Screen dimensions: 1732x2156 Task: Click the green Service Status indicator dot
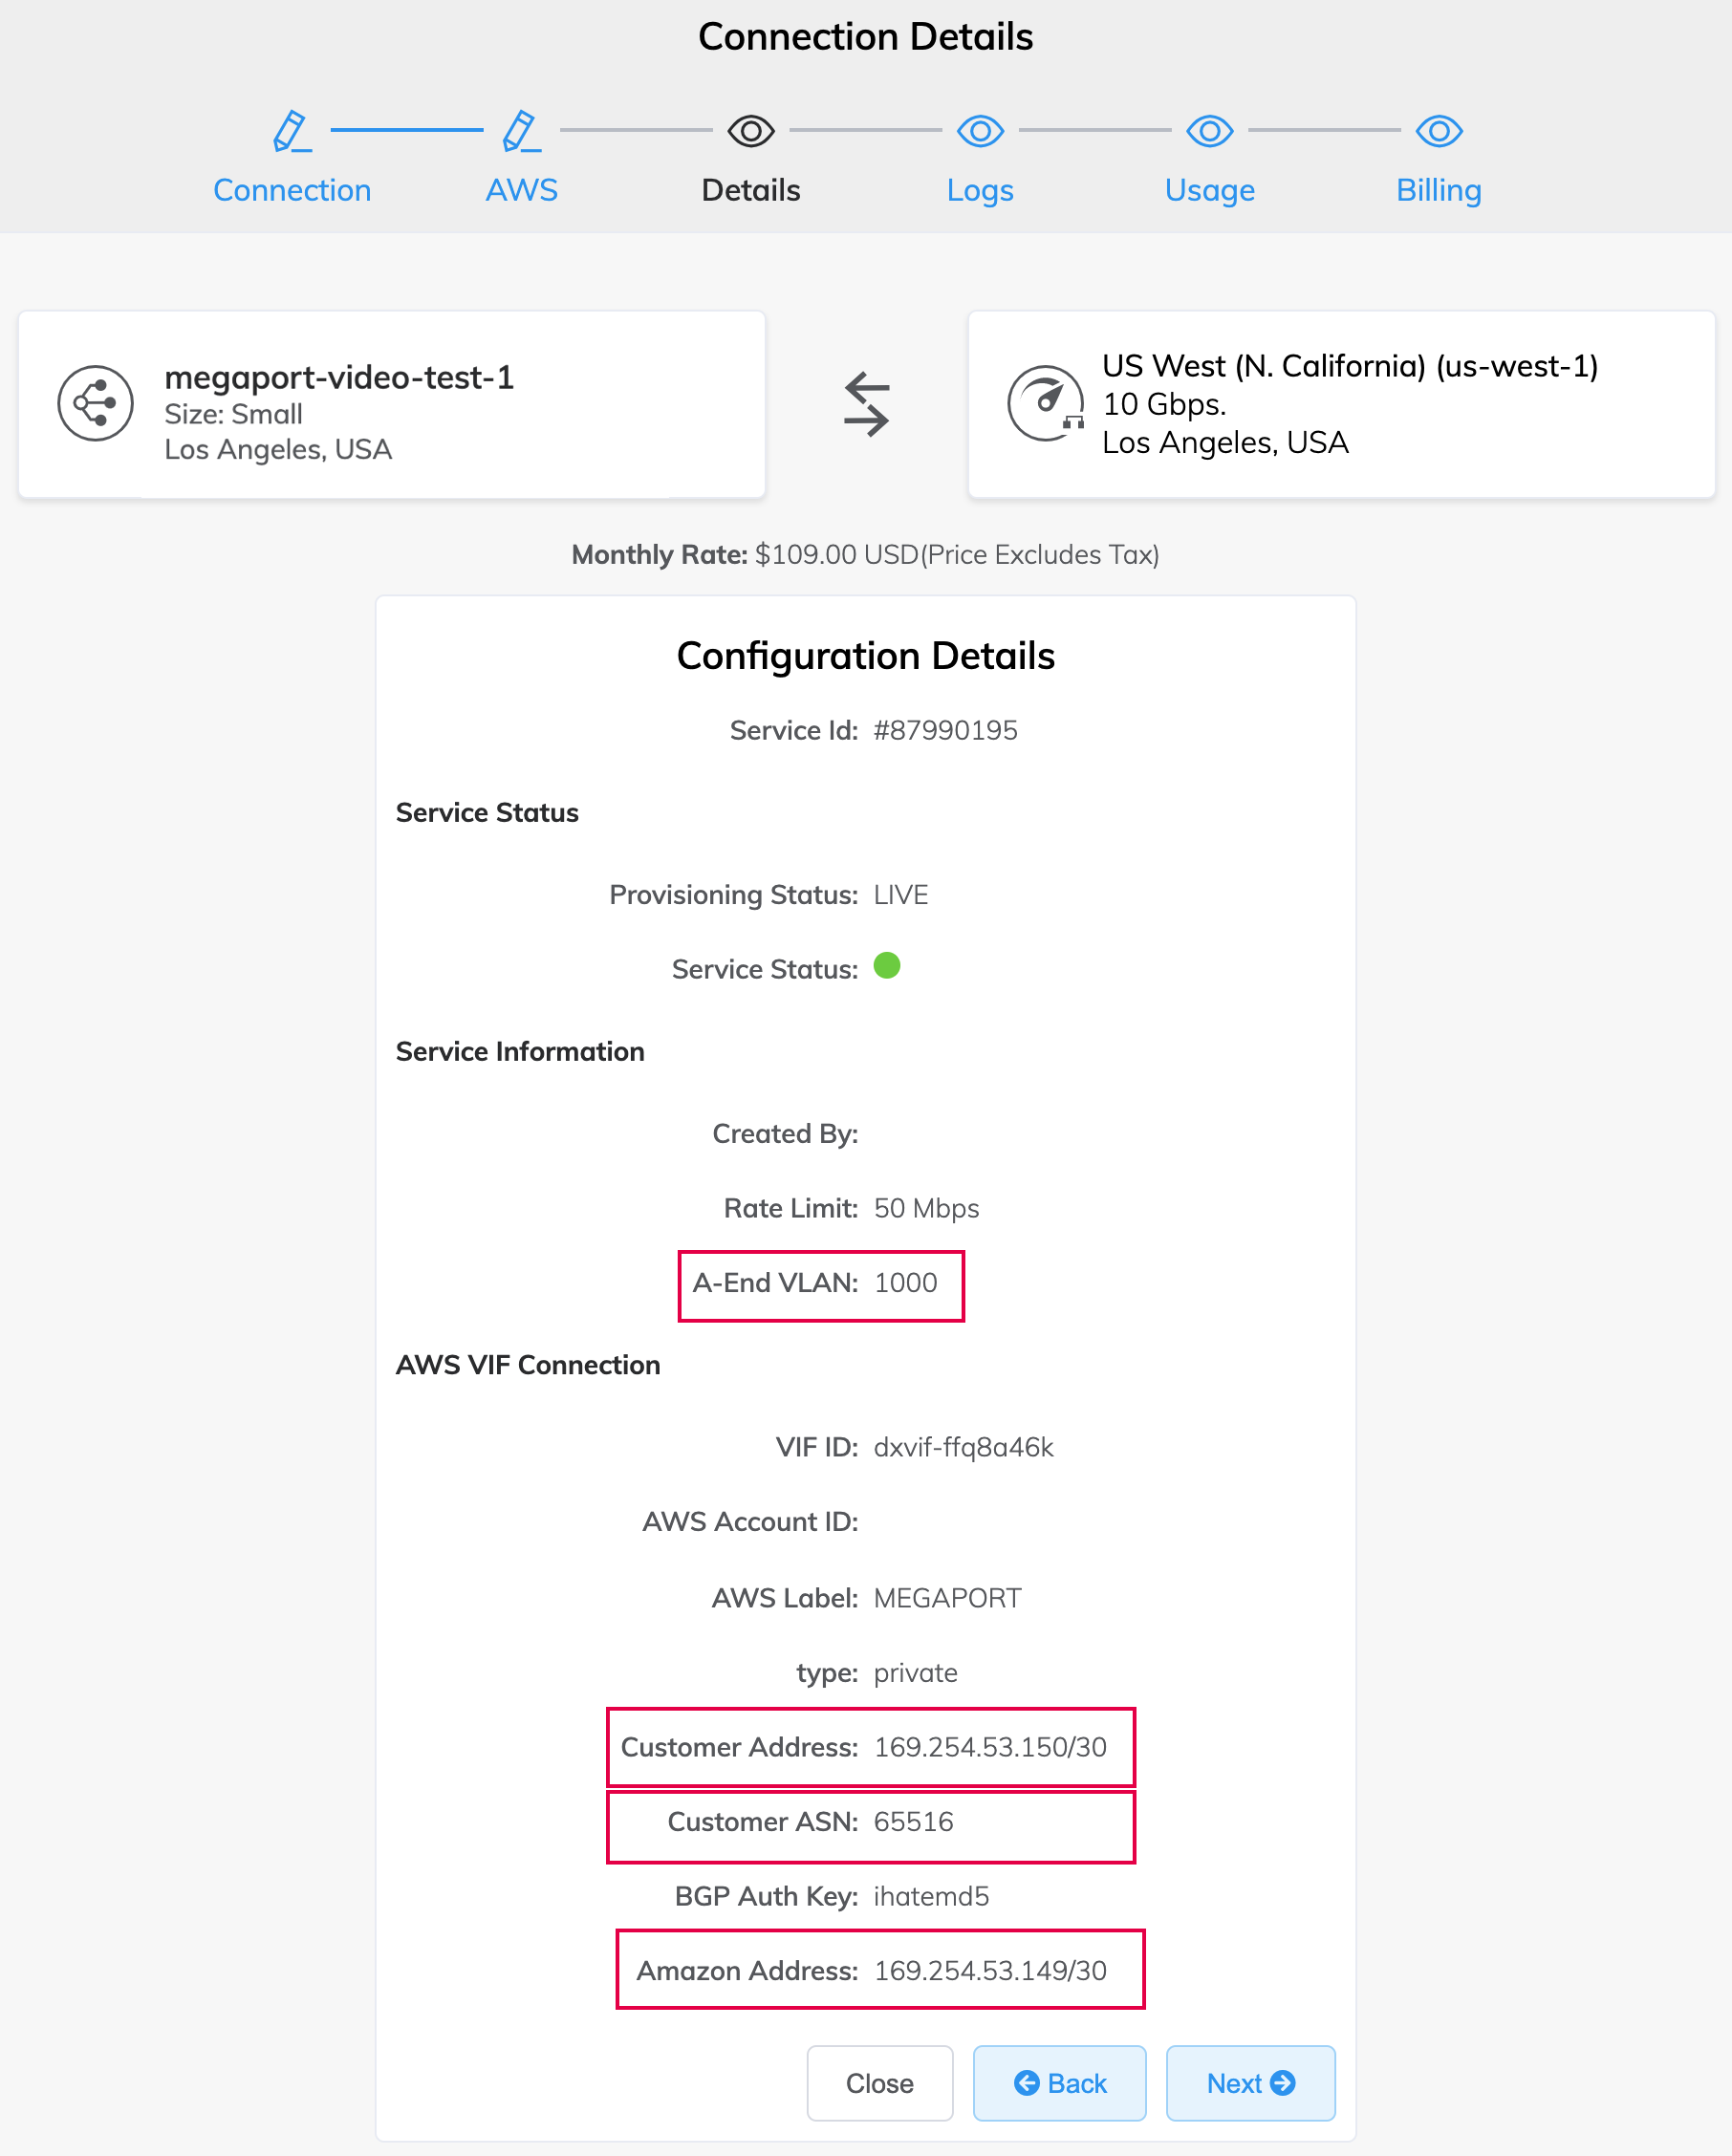pos(886,967)
